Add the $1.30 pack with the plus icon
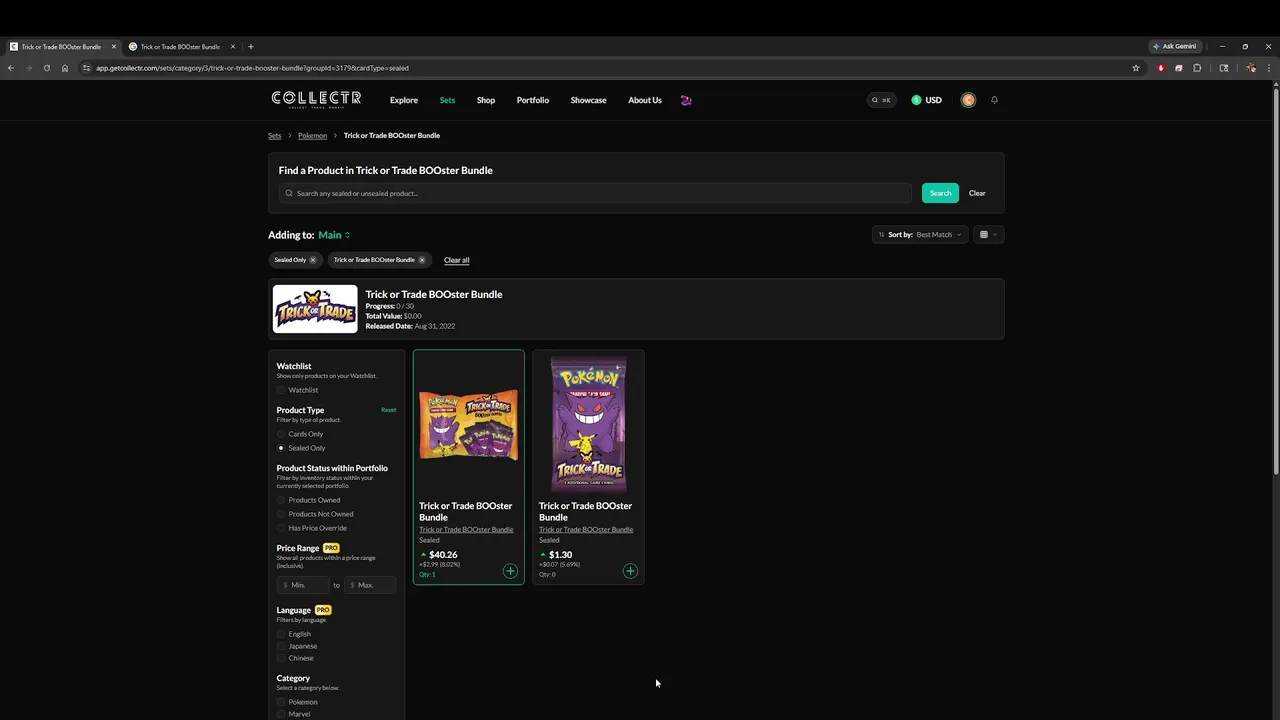 click(630, 571)
